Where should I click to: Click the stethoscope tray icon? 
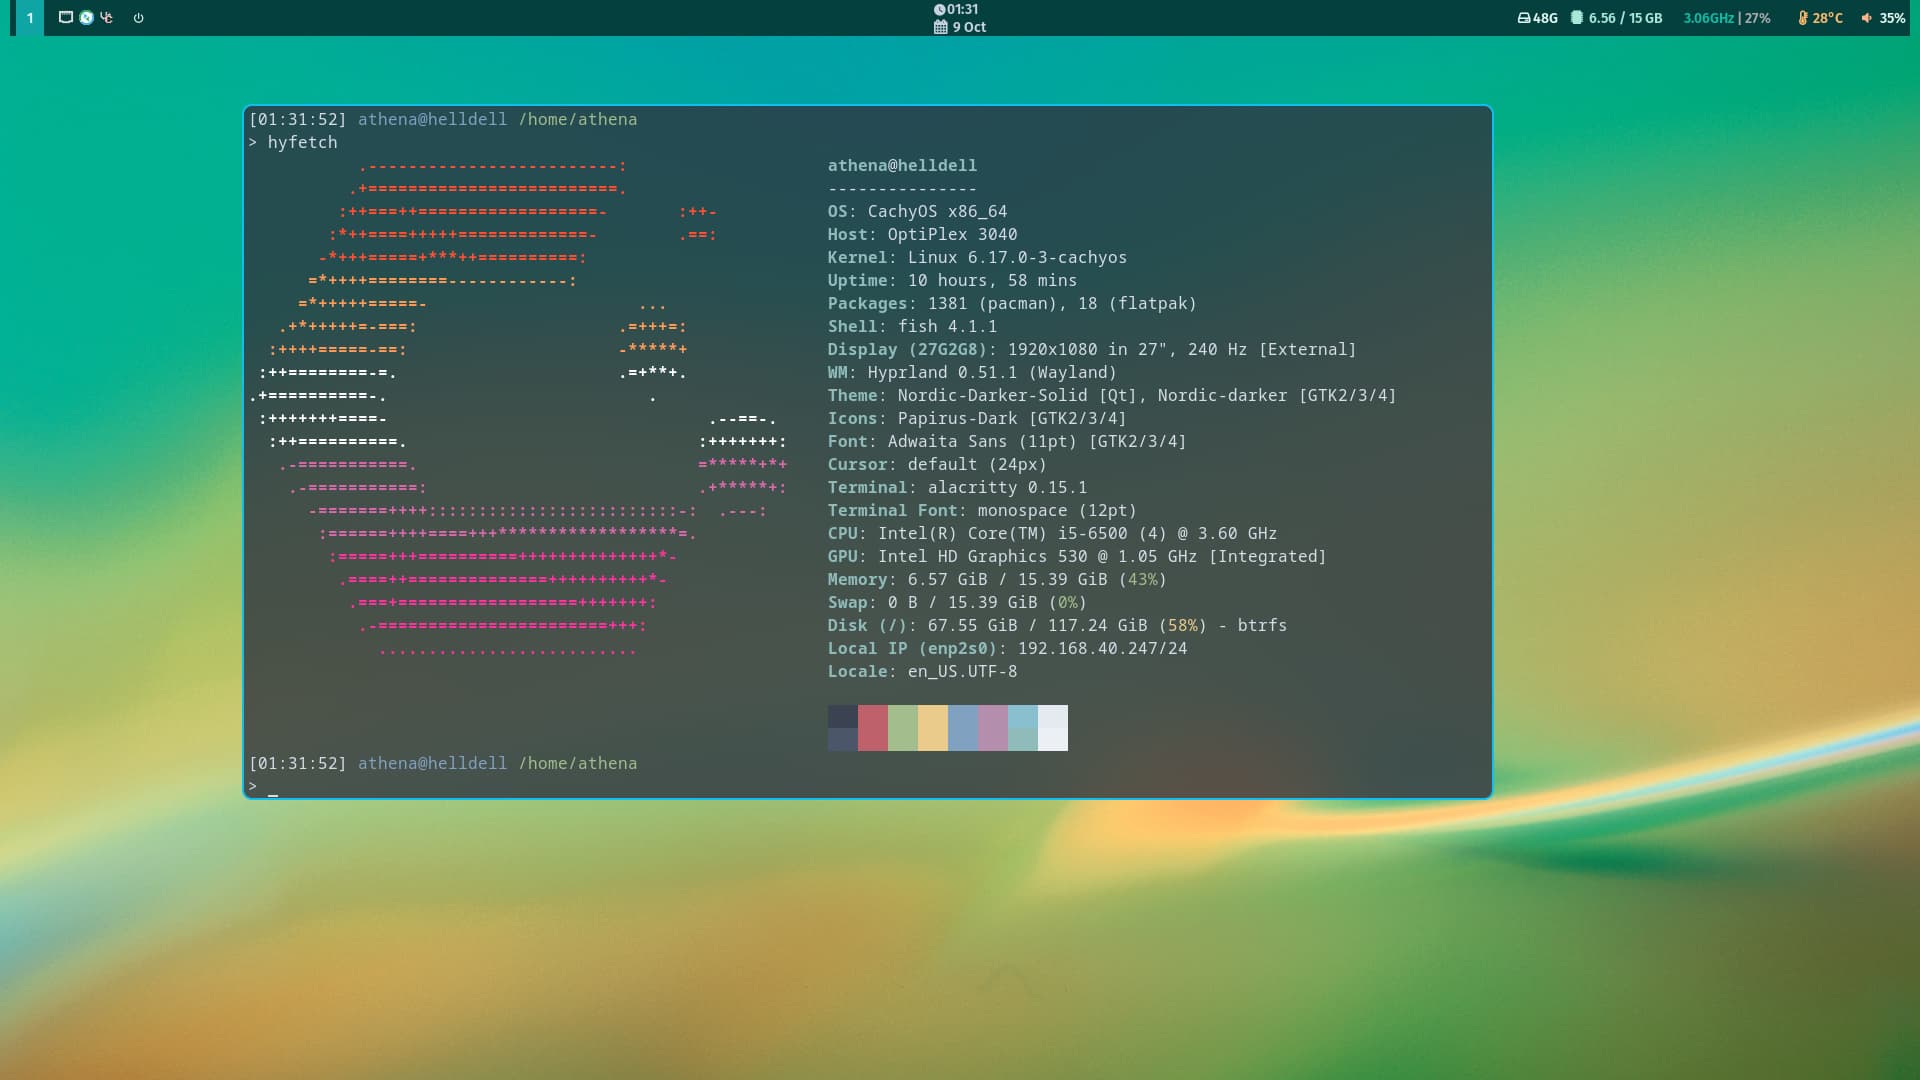106,17
